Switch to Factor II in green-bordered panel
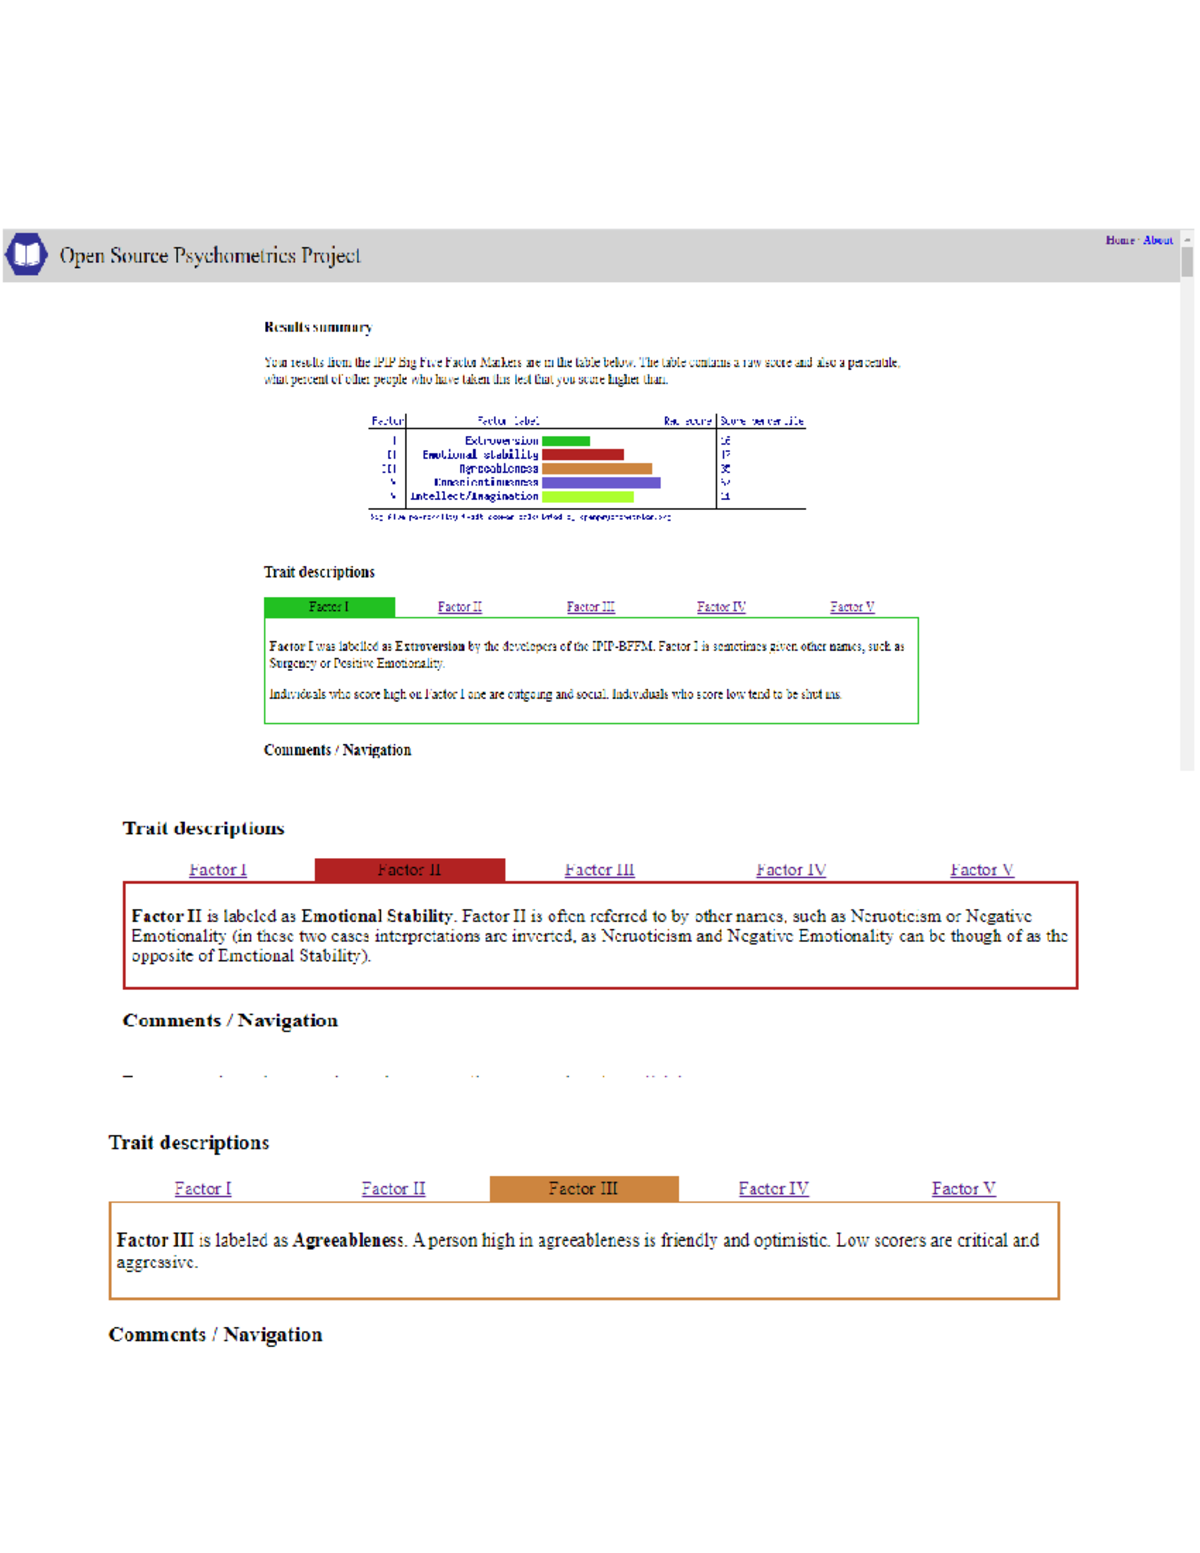Image resolution: width=1200 pixels, height=1553 pixels. coord(459,607)
